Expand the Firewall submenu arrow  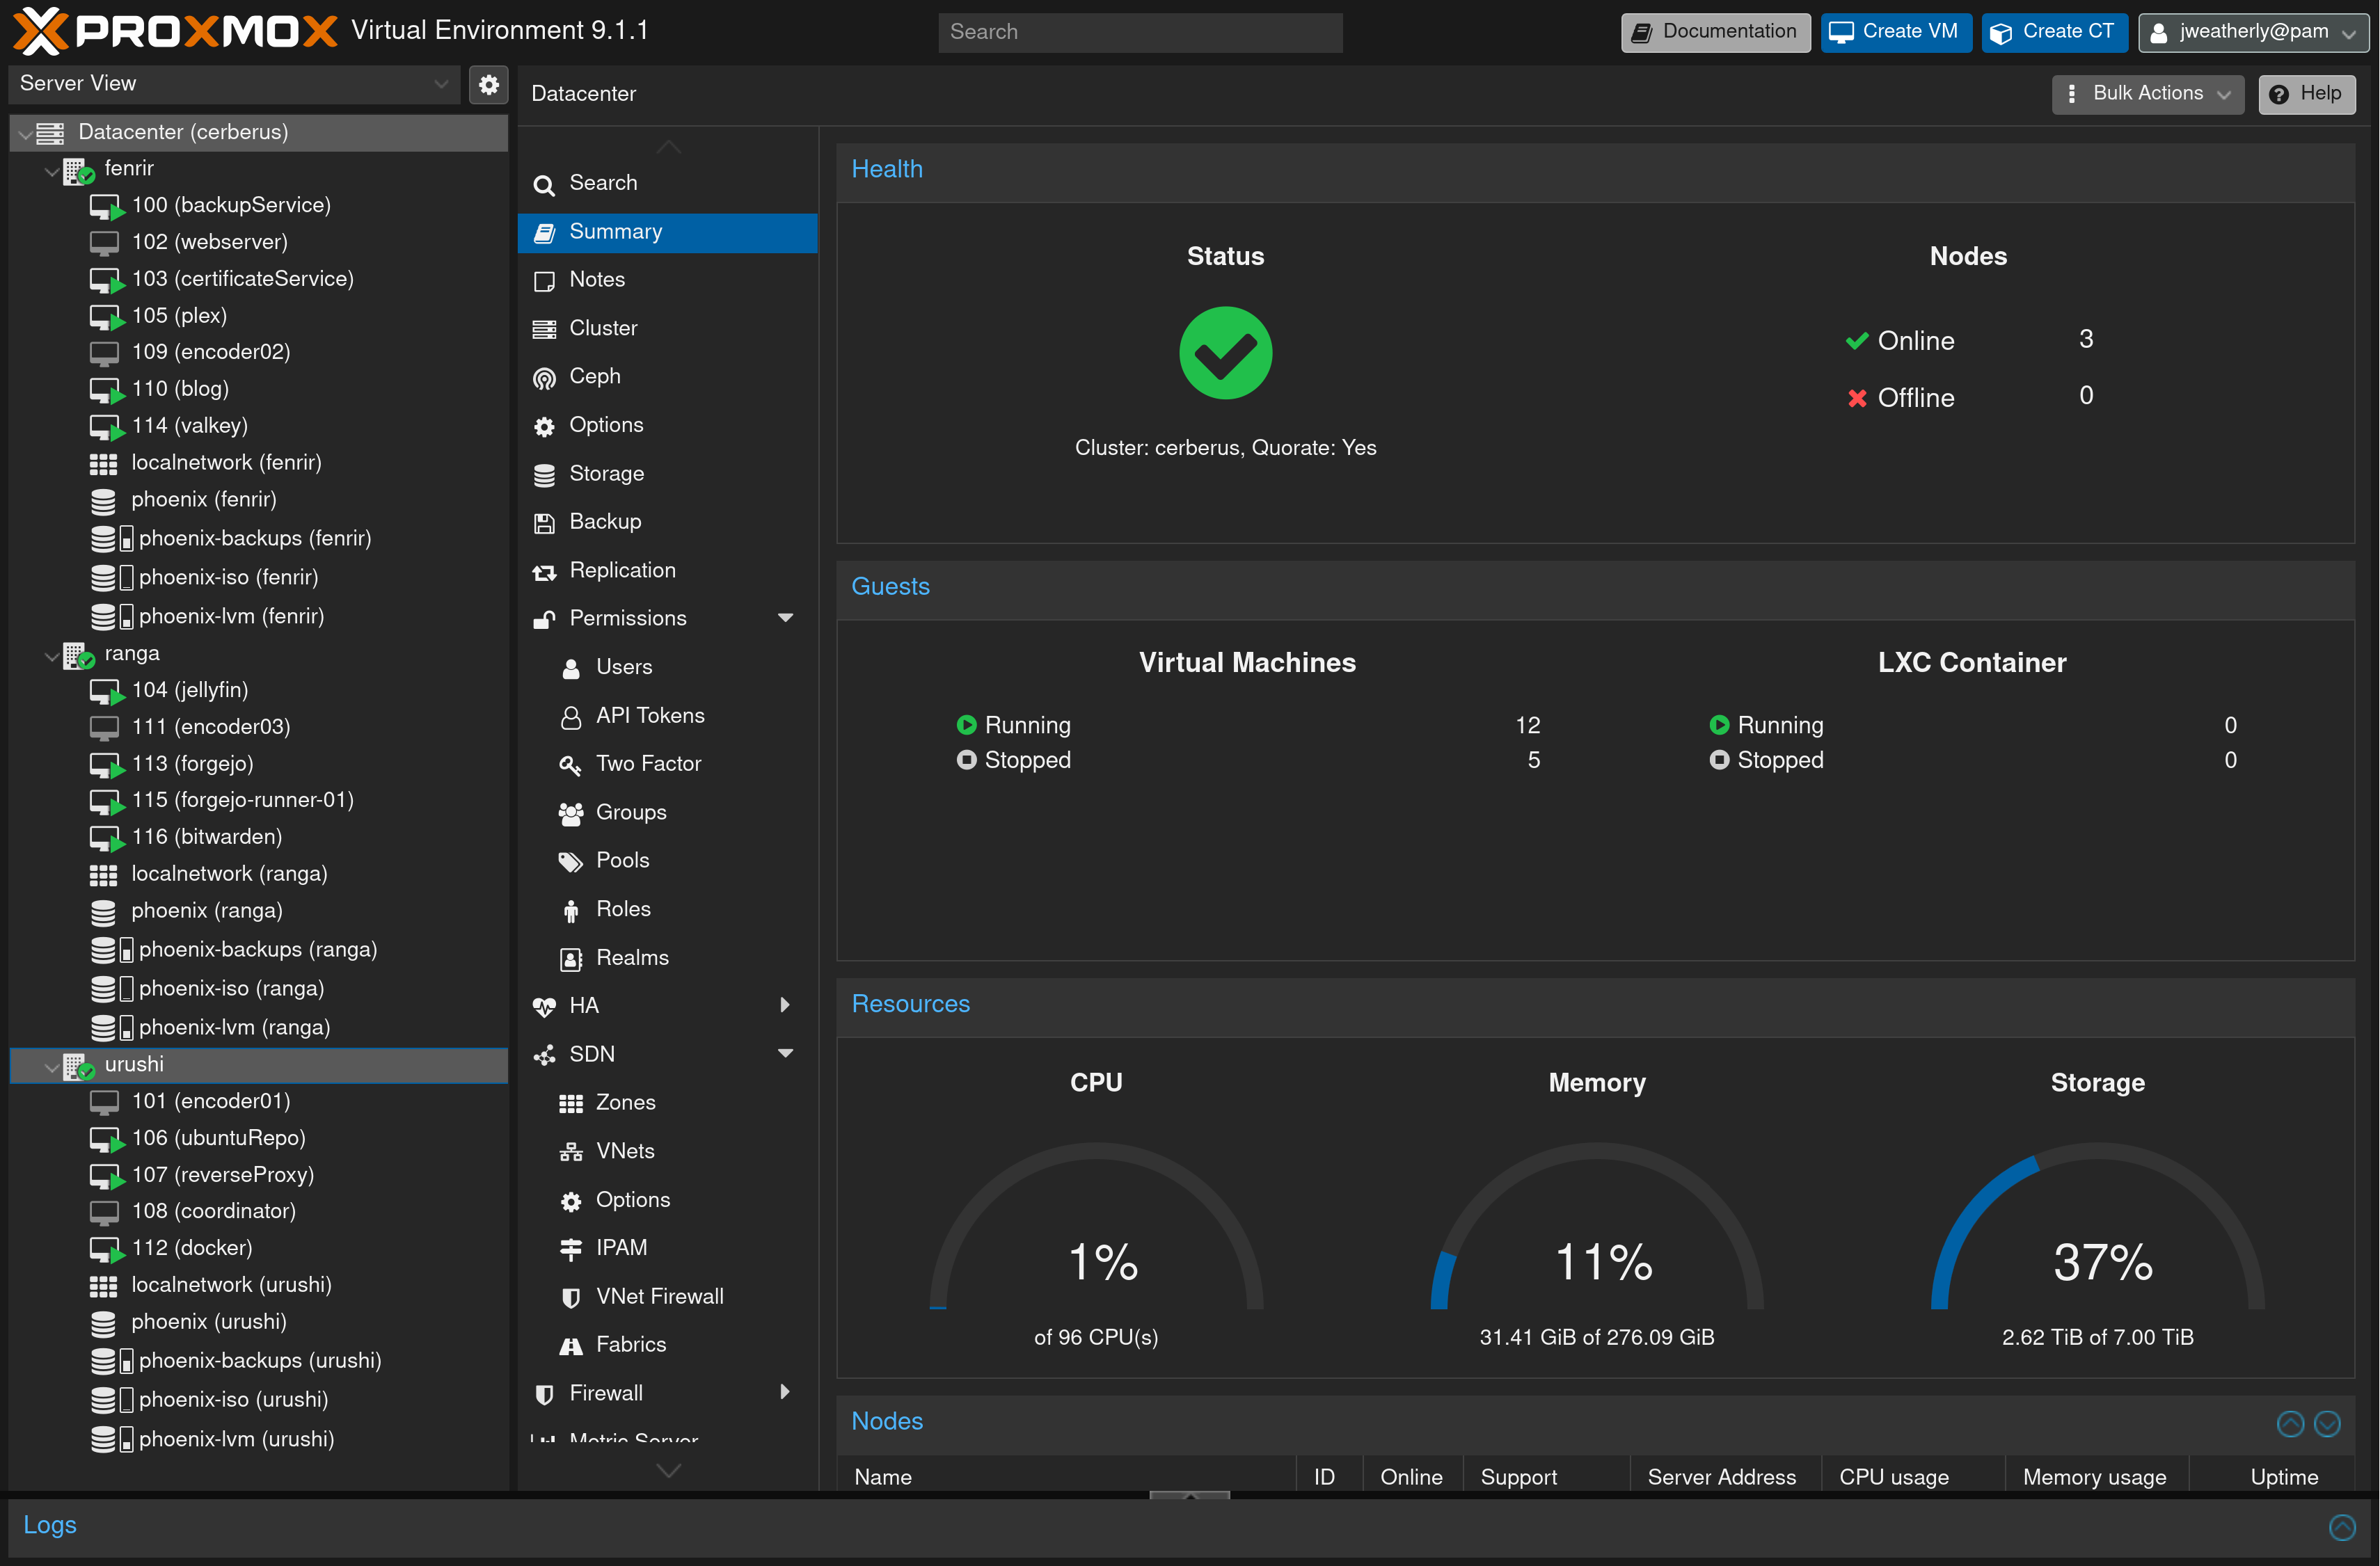point(785,1392)
